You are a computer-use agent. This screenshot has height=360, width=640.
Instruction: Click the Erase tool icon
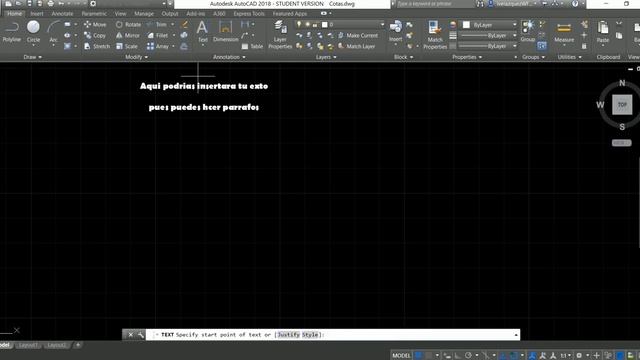point(184,24)
